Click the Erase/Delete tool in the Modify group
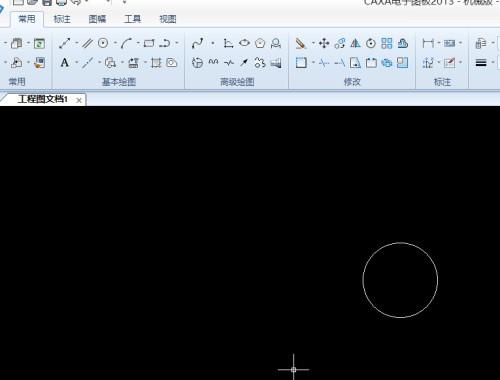This screenshot has height=380, width=500. (x=301, y=43)
